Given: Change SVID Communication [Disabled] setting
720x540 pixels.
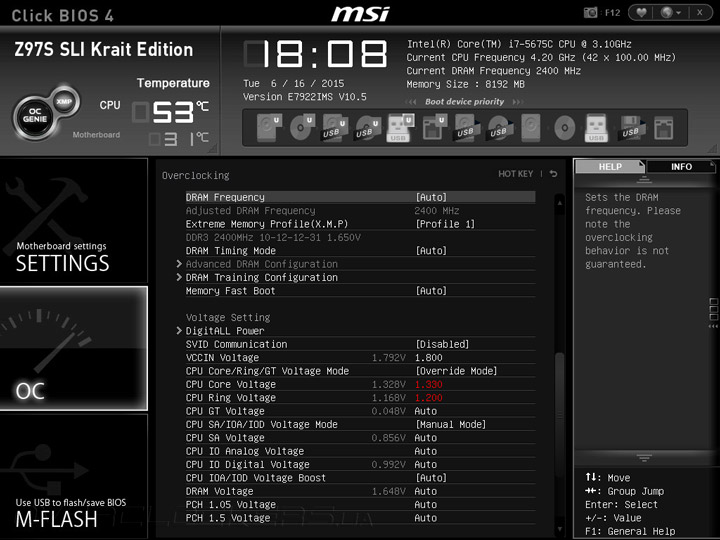Looking at the screenshot, I should coord(442,344).
